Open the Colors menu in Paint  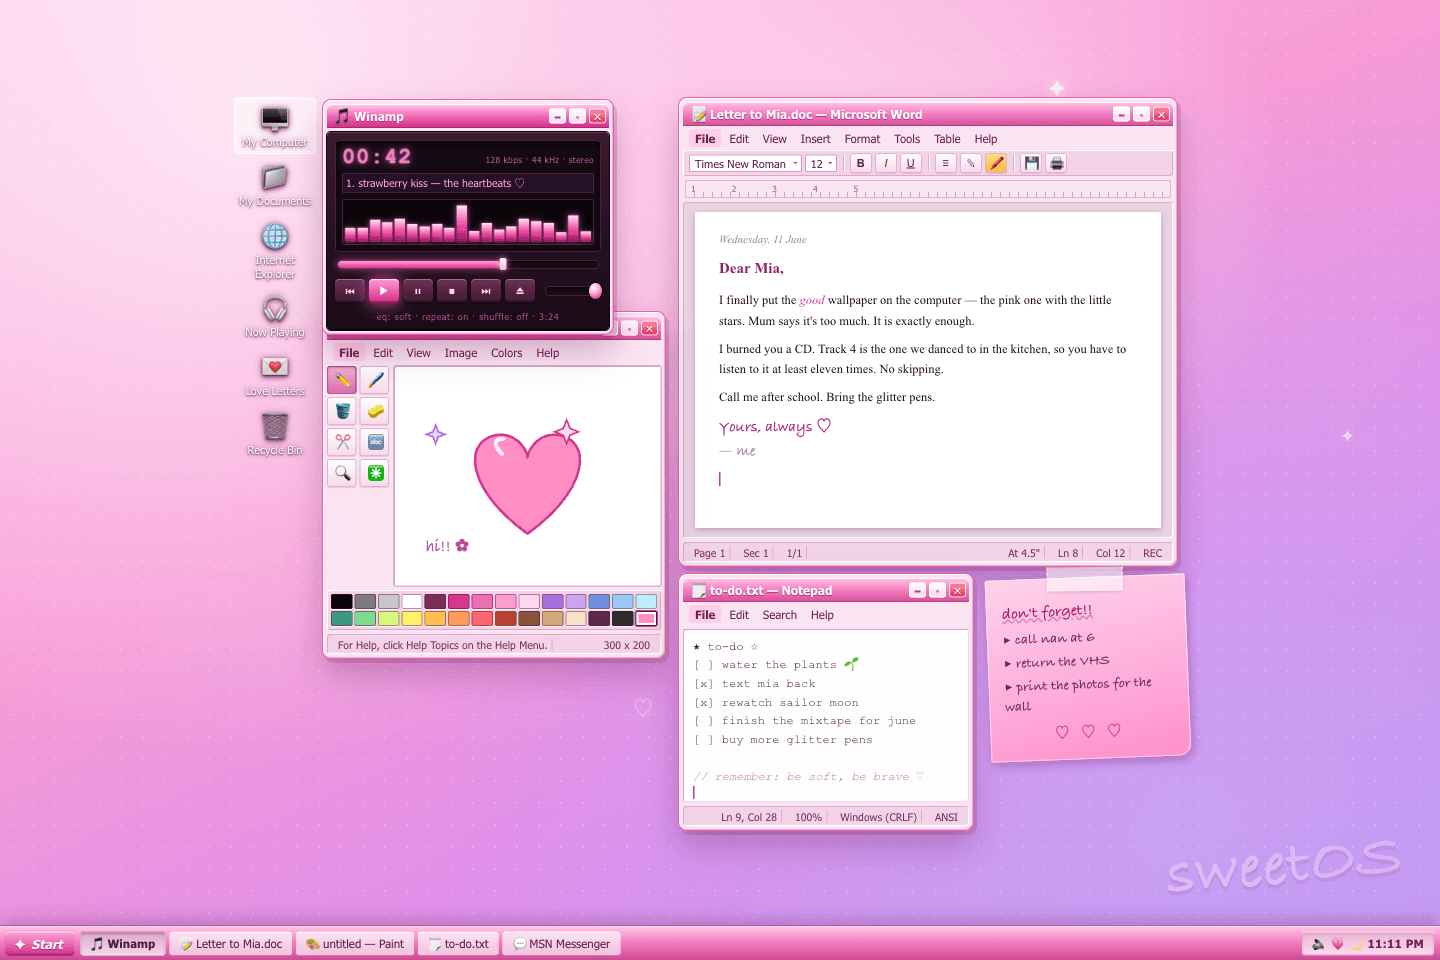506,353
